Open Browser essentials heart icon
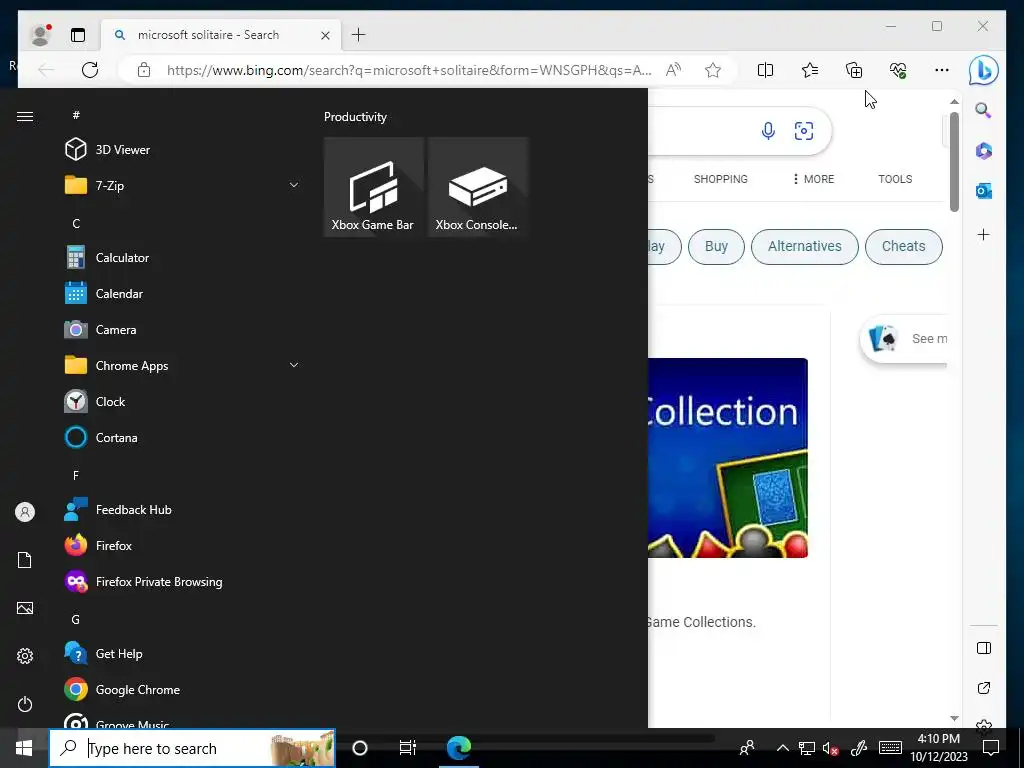Image resolution: width=1024 pixels, height=768 pixels. [898, 70]
